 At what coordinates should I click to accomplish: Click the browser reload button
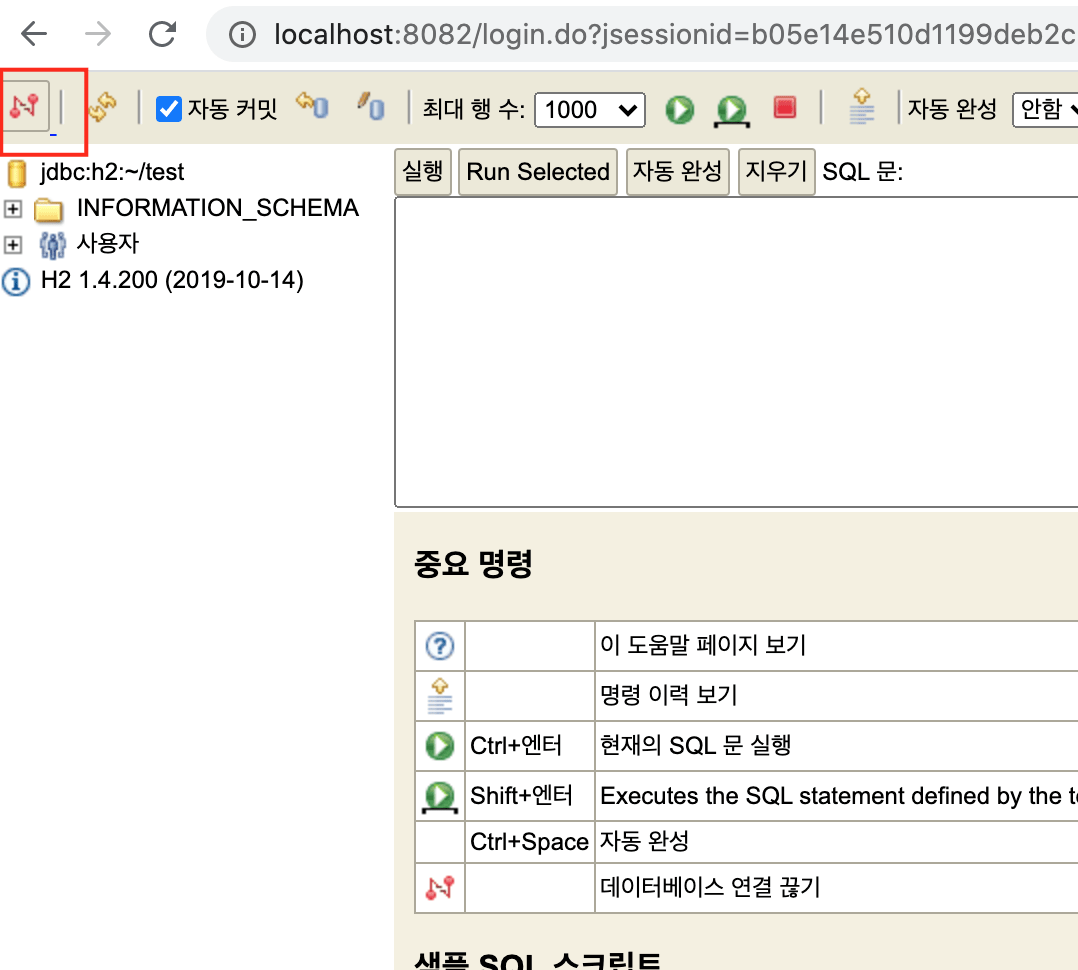(x=162, y=35)
